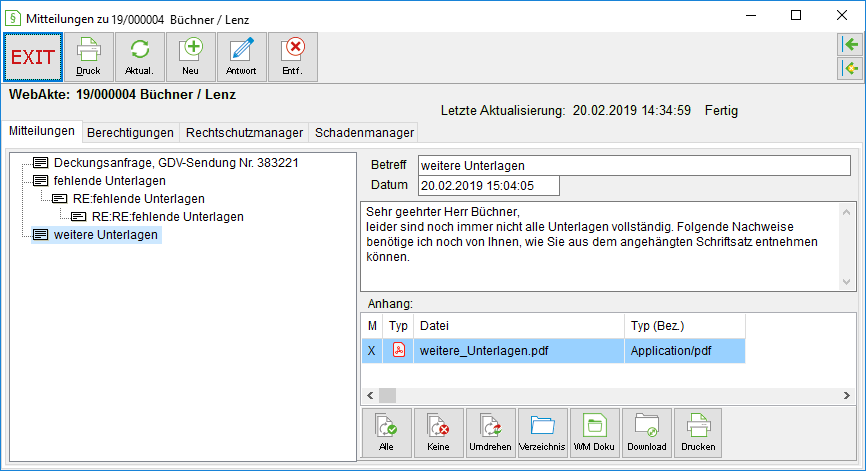Refresh messages with the Aktual. icon
The width and height of the screenshot is (866, 471).
coord(140,57)
